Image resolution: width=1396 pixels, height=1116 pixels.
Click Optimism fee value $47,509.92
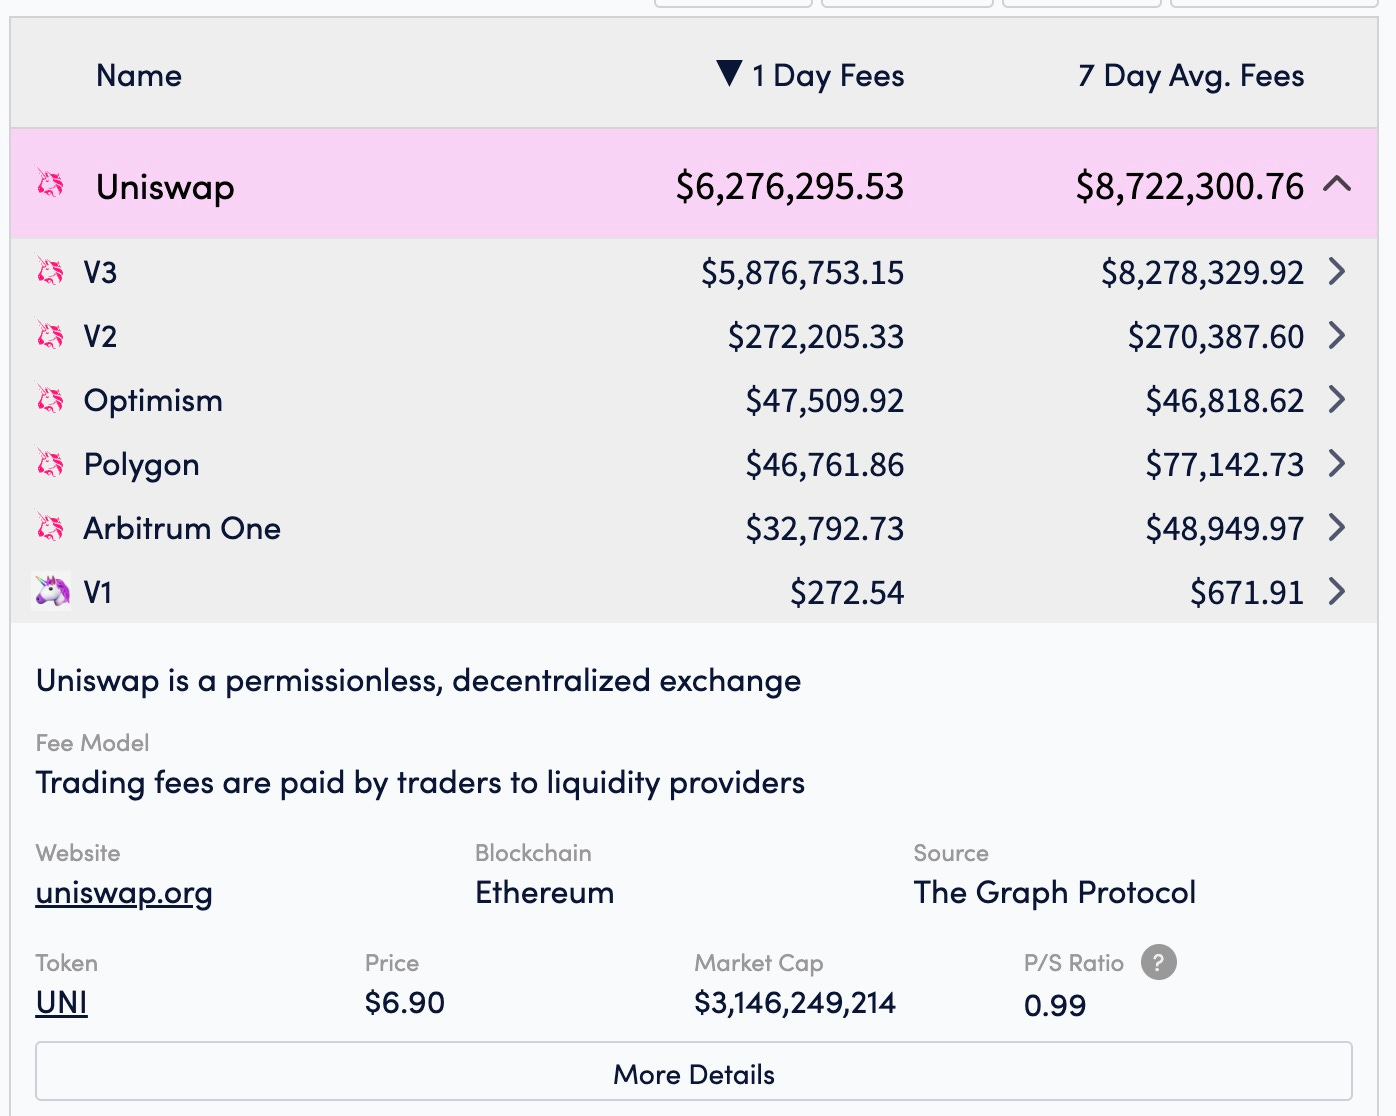coord(825,401)
